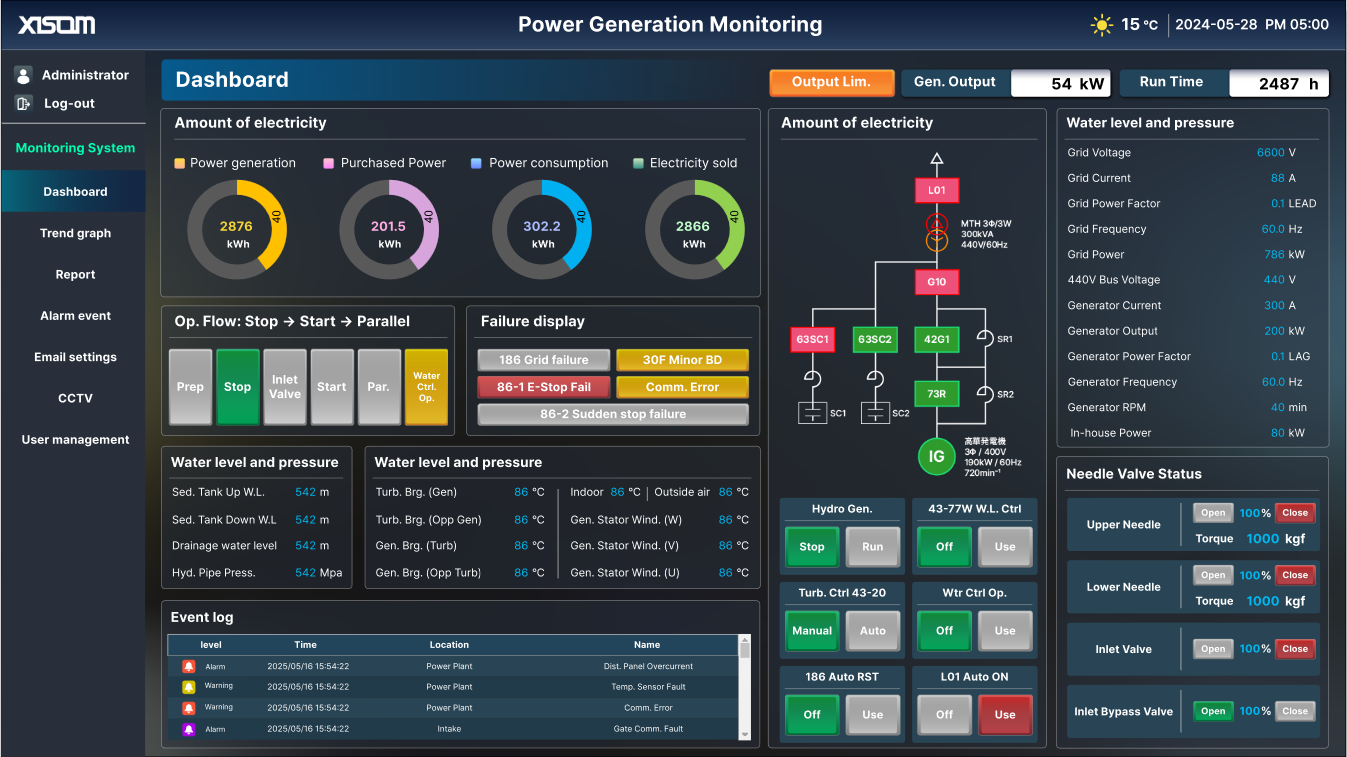1347x757 pixels.
Task: Click the G10 breaker node in the diagram
Action: 936,282
